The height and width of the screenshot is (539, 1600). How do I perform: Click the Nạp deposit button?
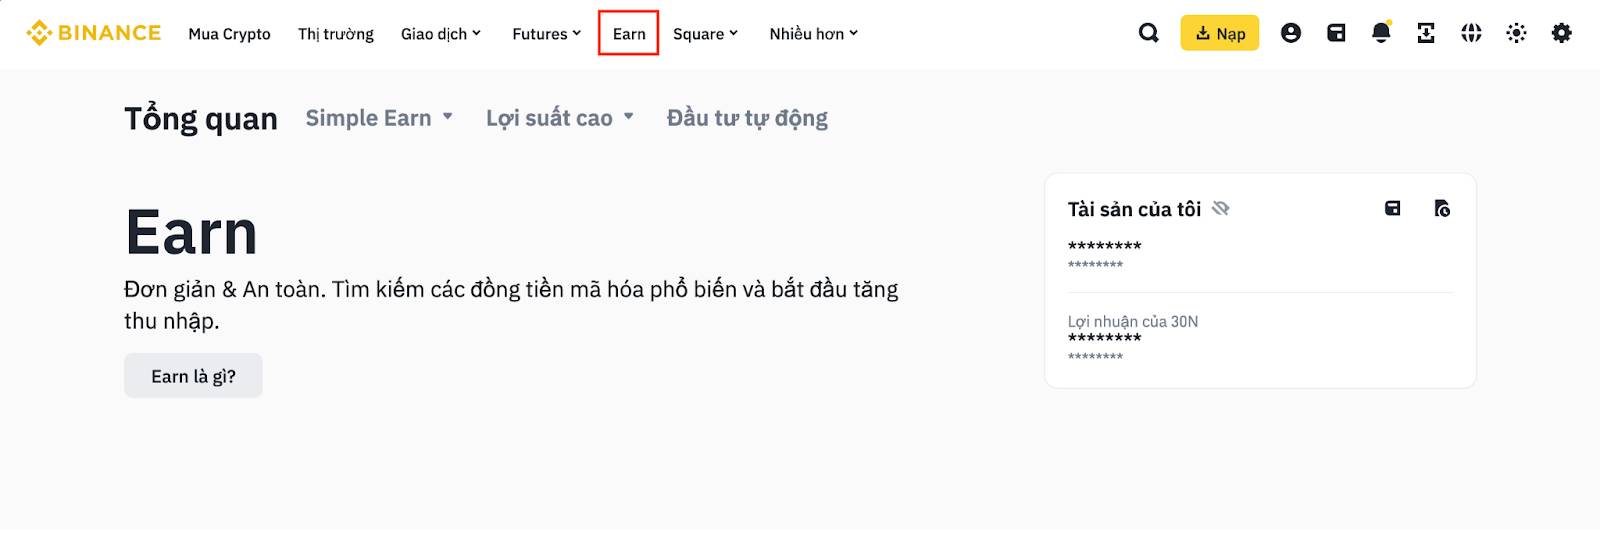pos(1219,33)
